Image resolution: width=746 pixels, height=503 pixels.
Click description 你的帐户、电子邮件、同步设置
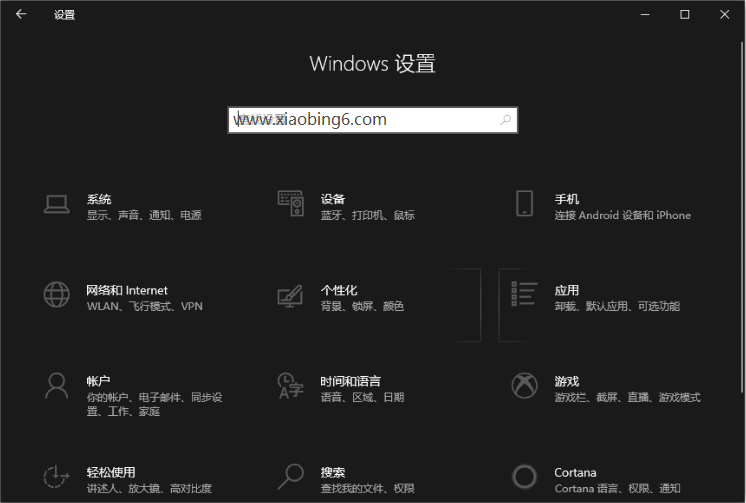(155, 404)
